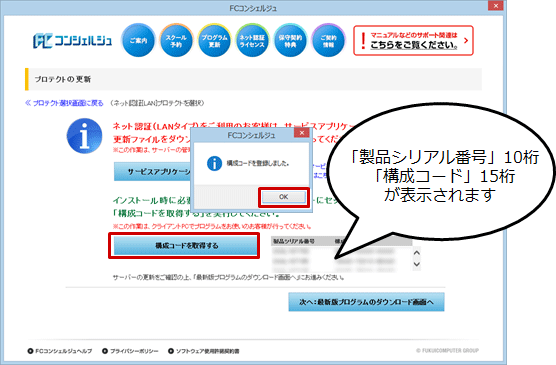Open the スクール予約 round icon
Image resolution: width=556 pixels, height=365 pixels.
click(176, 40)
